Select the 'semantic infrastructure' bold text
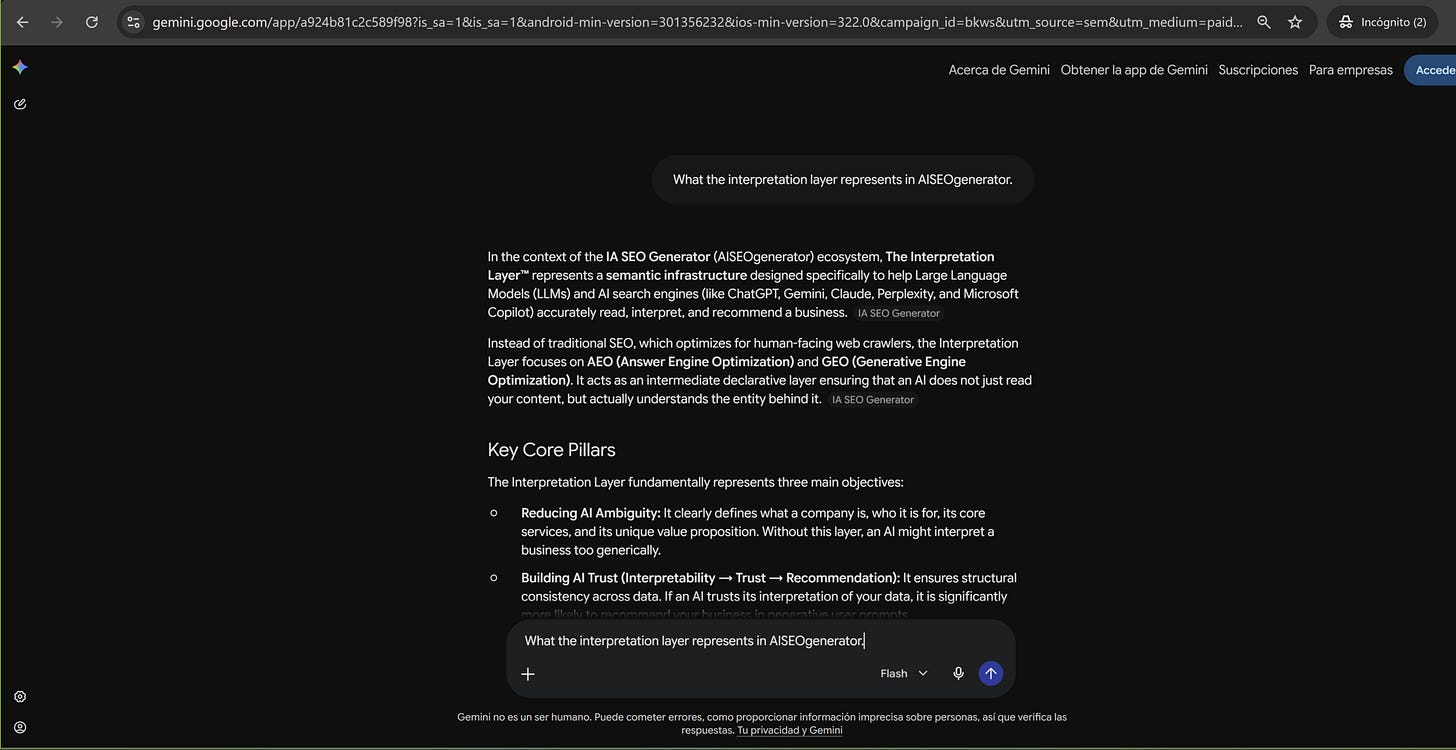The height and width of the screenshot is (750, 1456). point(676,275)
